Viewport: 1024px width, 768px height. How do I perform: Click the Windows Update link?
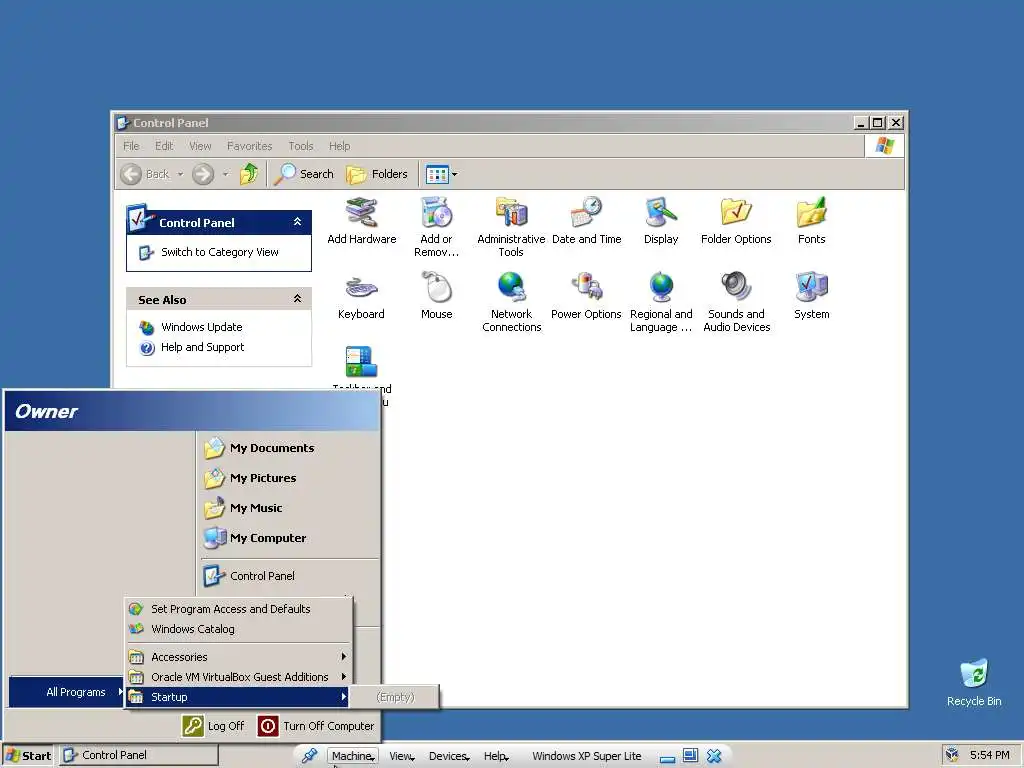coord(191,327)
